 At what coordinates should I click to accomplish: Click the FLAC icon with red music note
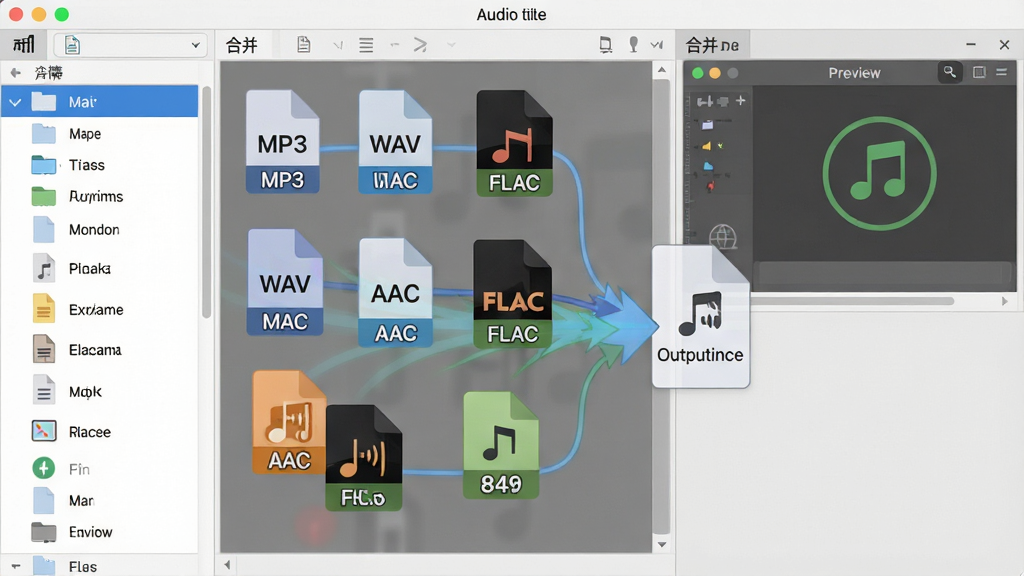514,143
